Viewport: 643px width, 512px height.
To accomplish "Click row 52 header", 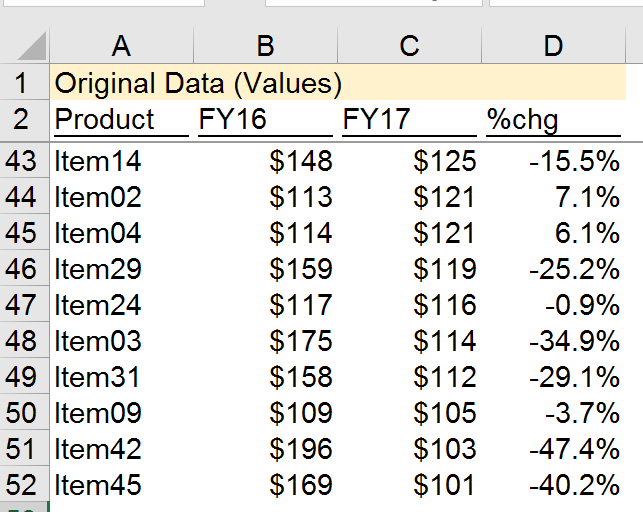I will coord(22,486).
